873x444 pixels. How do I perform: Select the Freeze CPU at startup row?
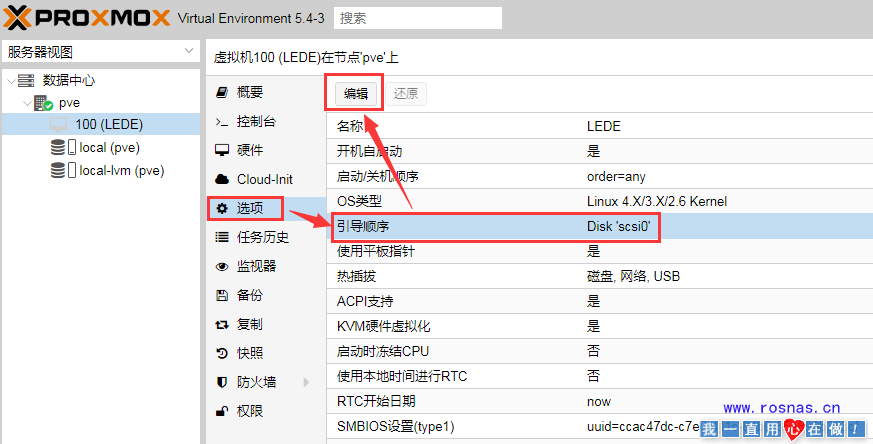point(600,352)
